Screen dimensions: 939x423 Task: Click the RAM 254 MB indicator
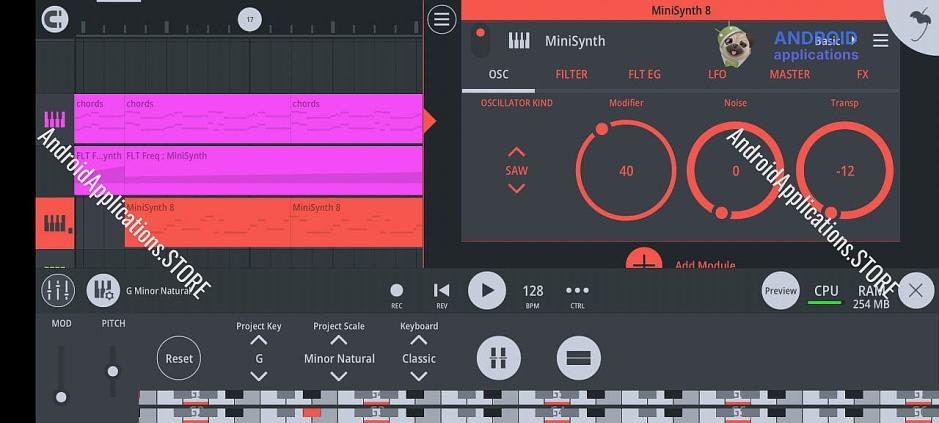871,297
